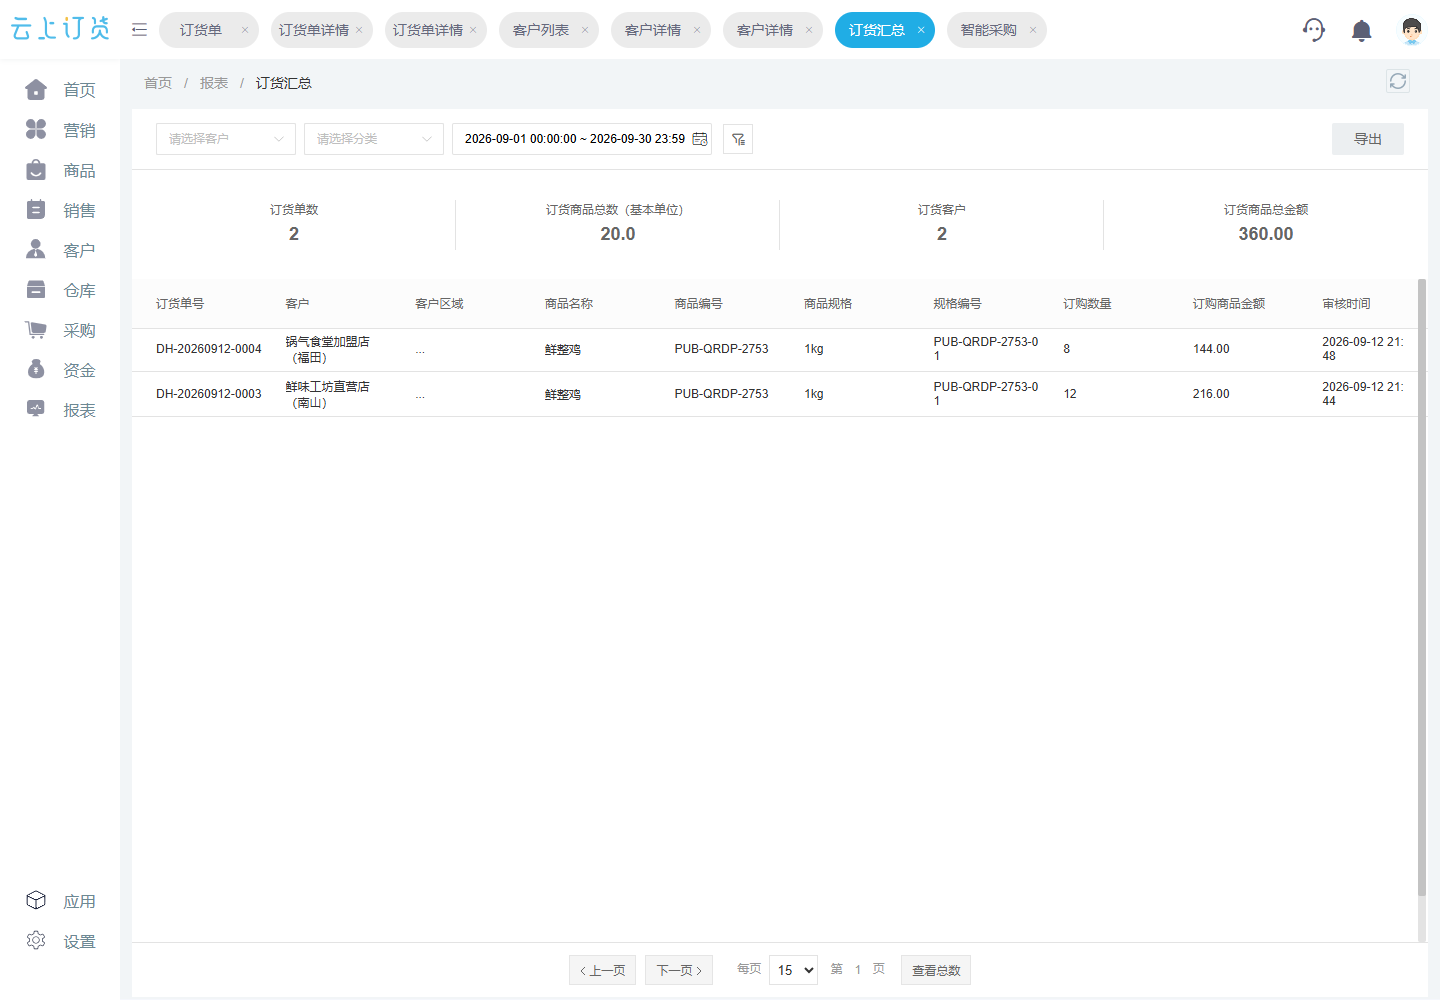Go to 首页 in the sidebar
The image size is (1440, 1000).
[60, 90]
